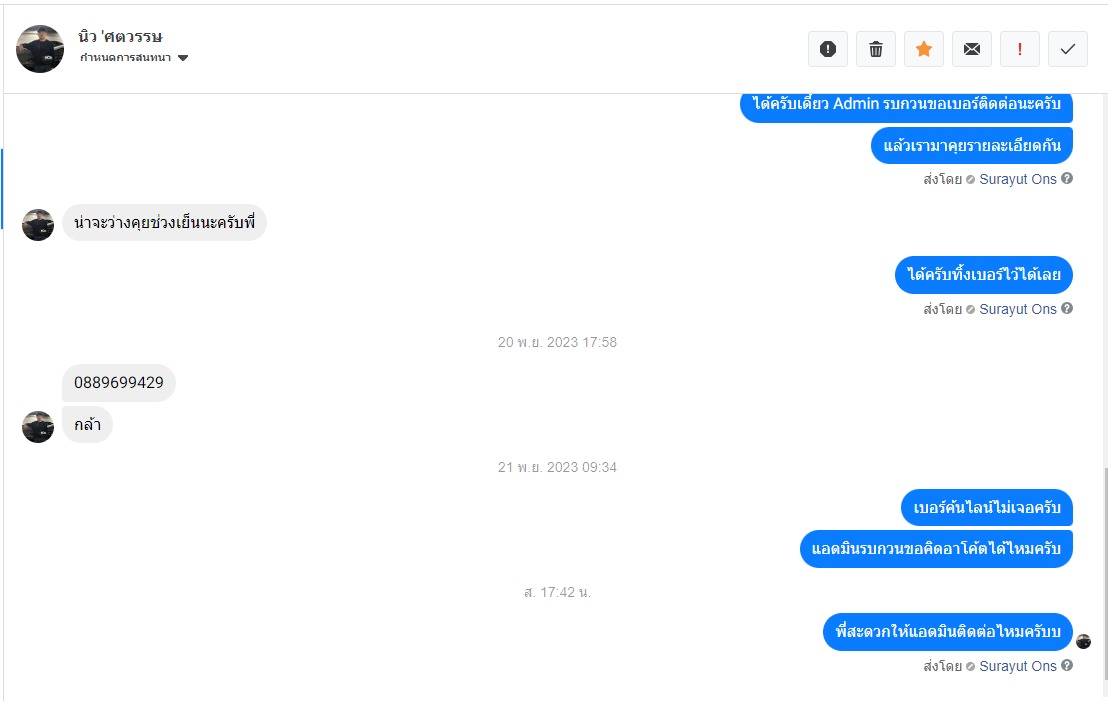Screen dimensions: 1108x701
Task: Move conversation to trash with bin icon
Action: [876, 49]
